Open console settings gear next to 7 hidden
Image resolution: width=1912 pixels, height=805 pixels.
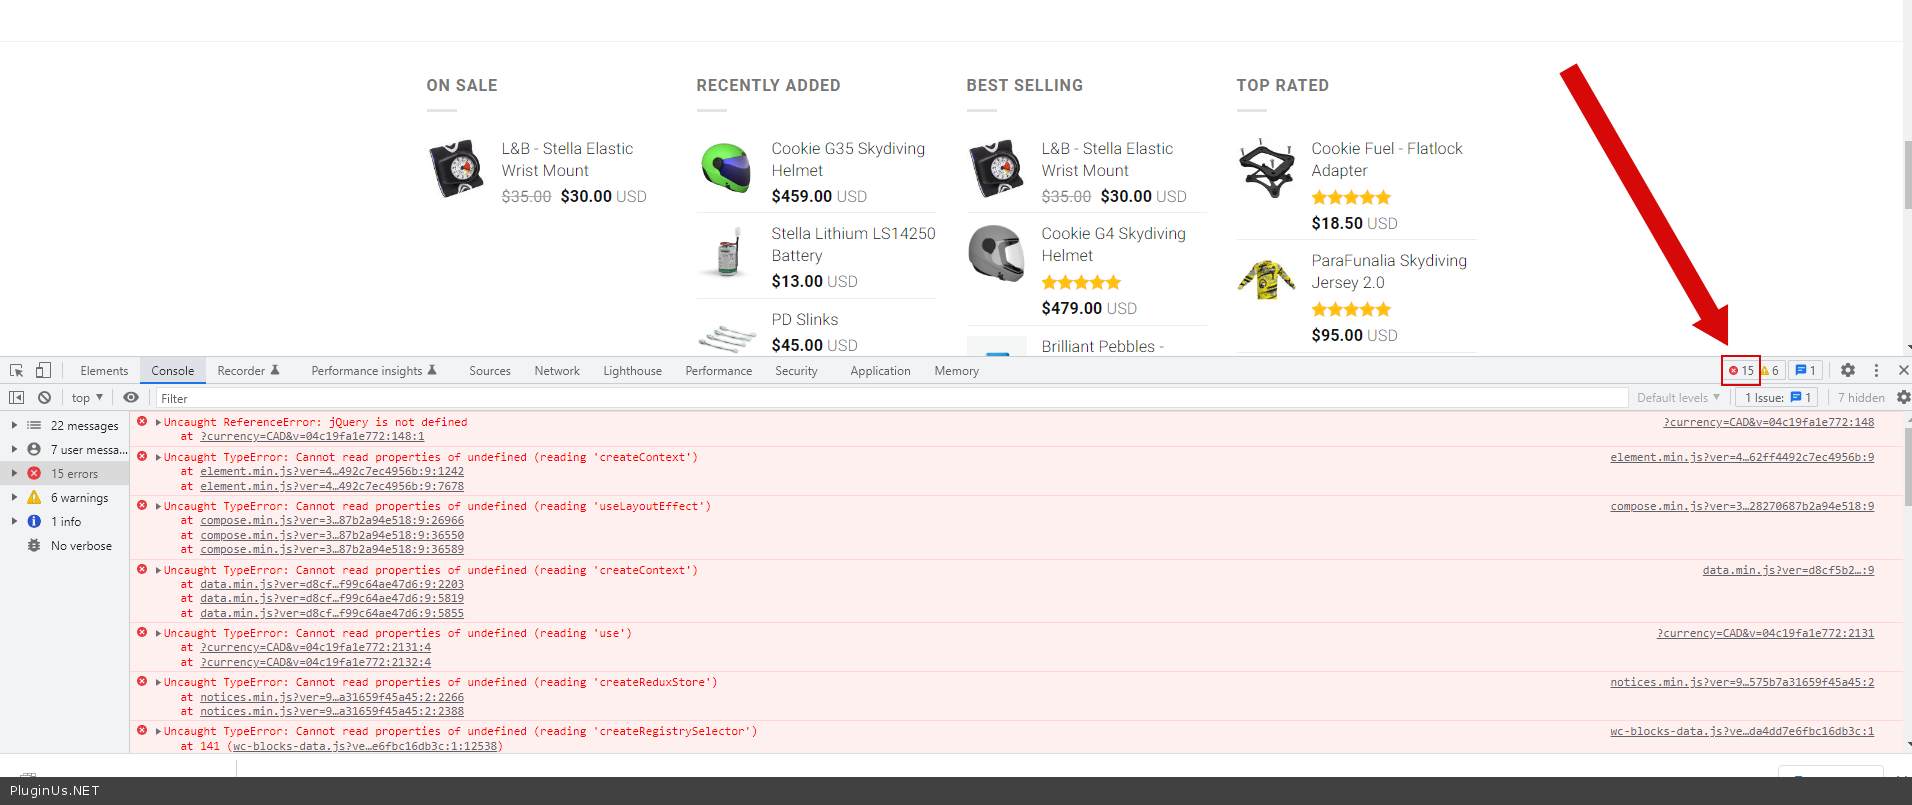point(1903,397)
